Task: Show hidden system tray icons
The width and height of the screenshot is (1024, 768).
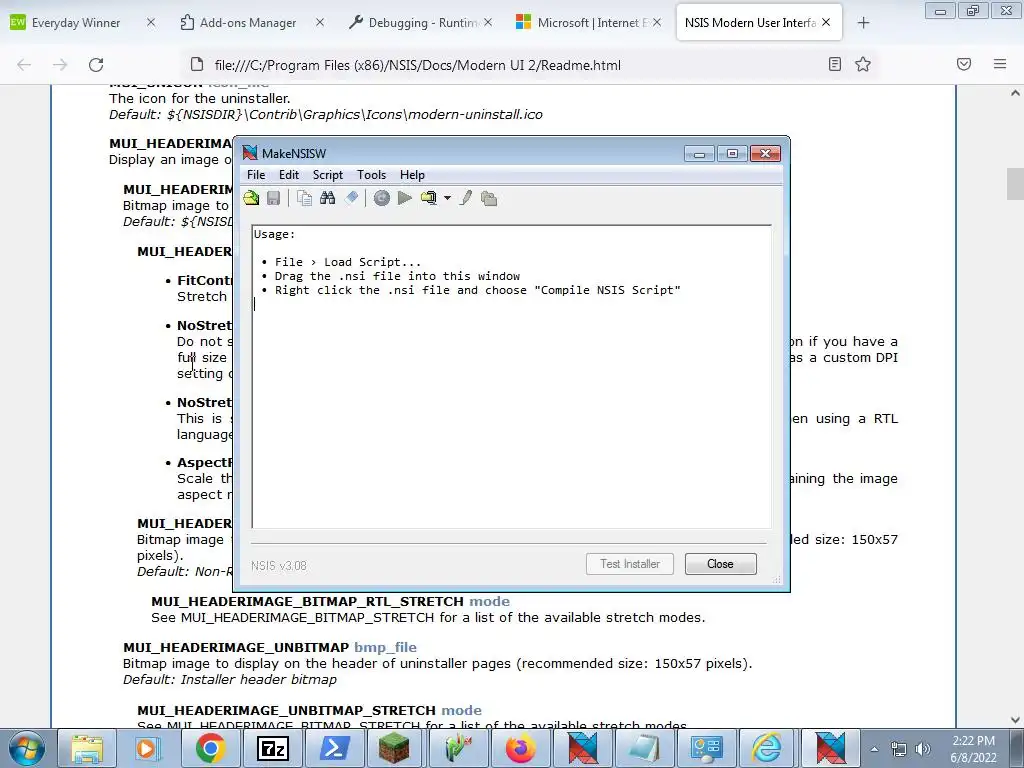Action: [874, 749]
